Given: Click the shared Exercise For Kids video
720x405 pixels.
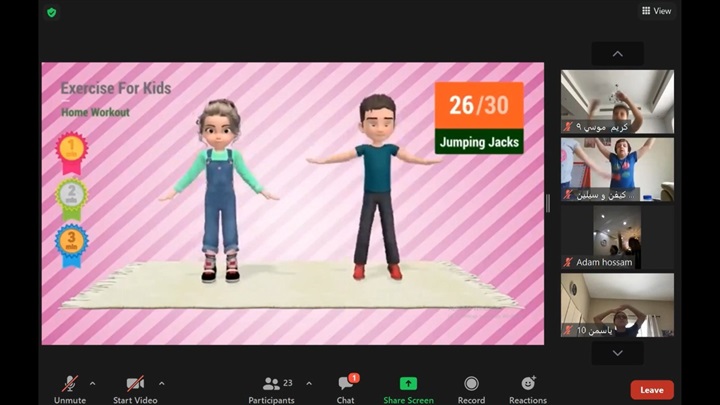Looking at the screenshot, I should pos(292,203).
